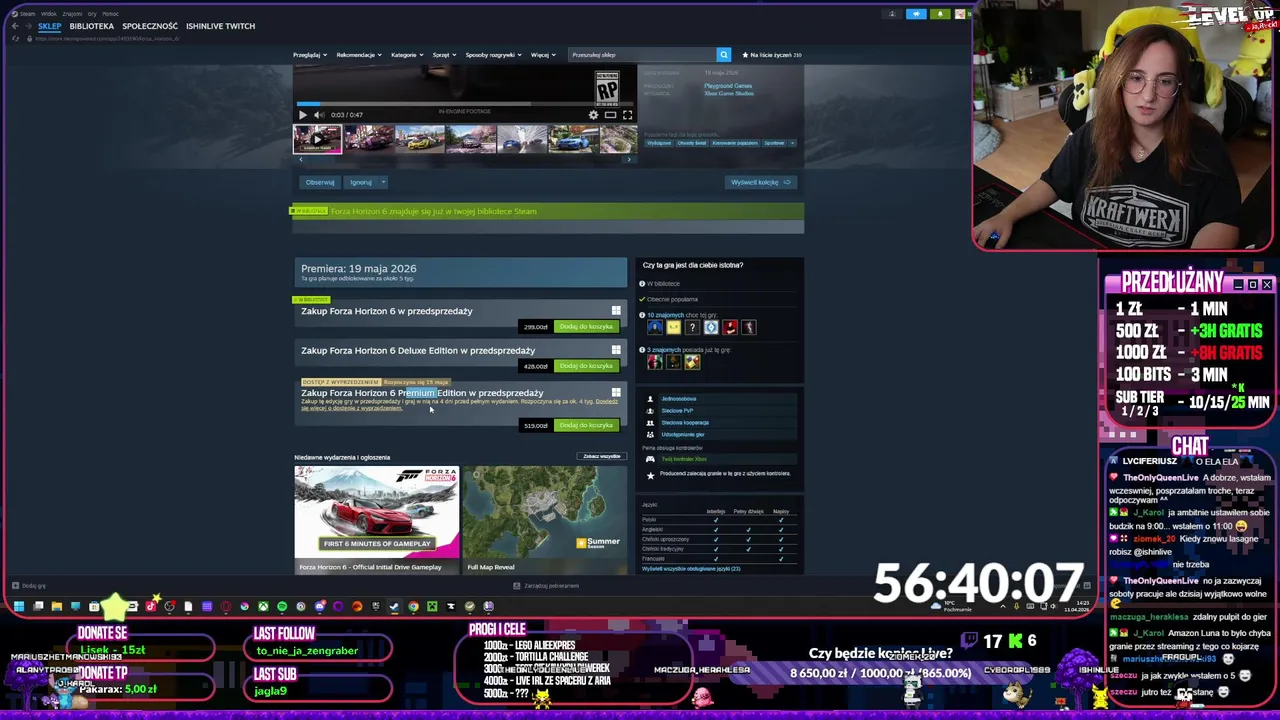Click 'Zobacz wszystkie' events button
The image size is (1280, 720).
coord(601,457)
